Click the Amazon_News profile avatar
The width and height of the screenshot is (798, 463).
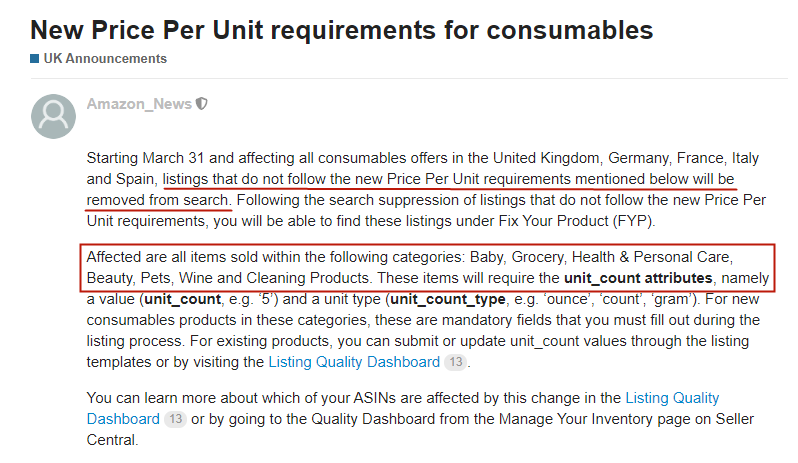[53, 116]
